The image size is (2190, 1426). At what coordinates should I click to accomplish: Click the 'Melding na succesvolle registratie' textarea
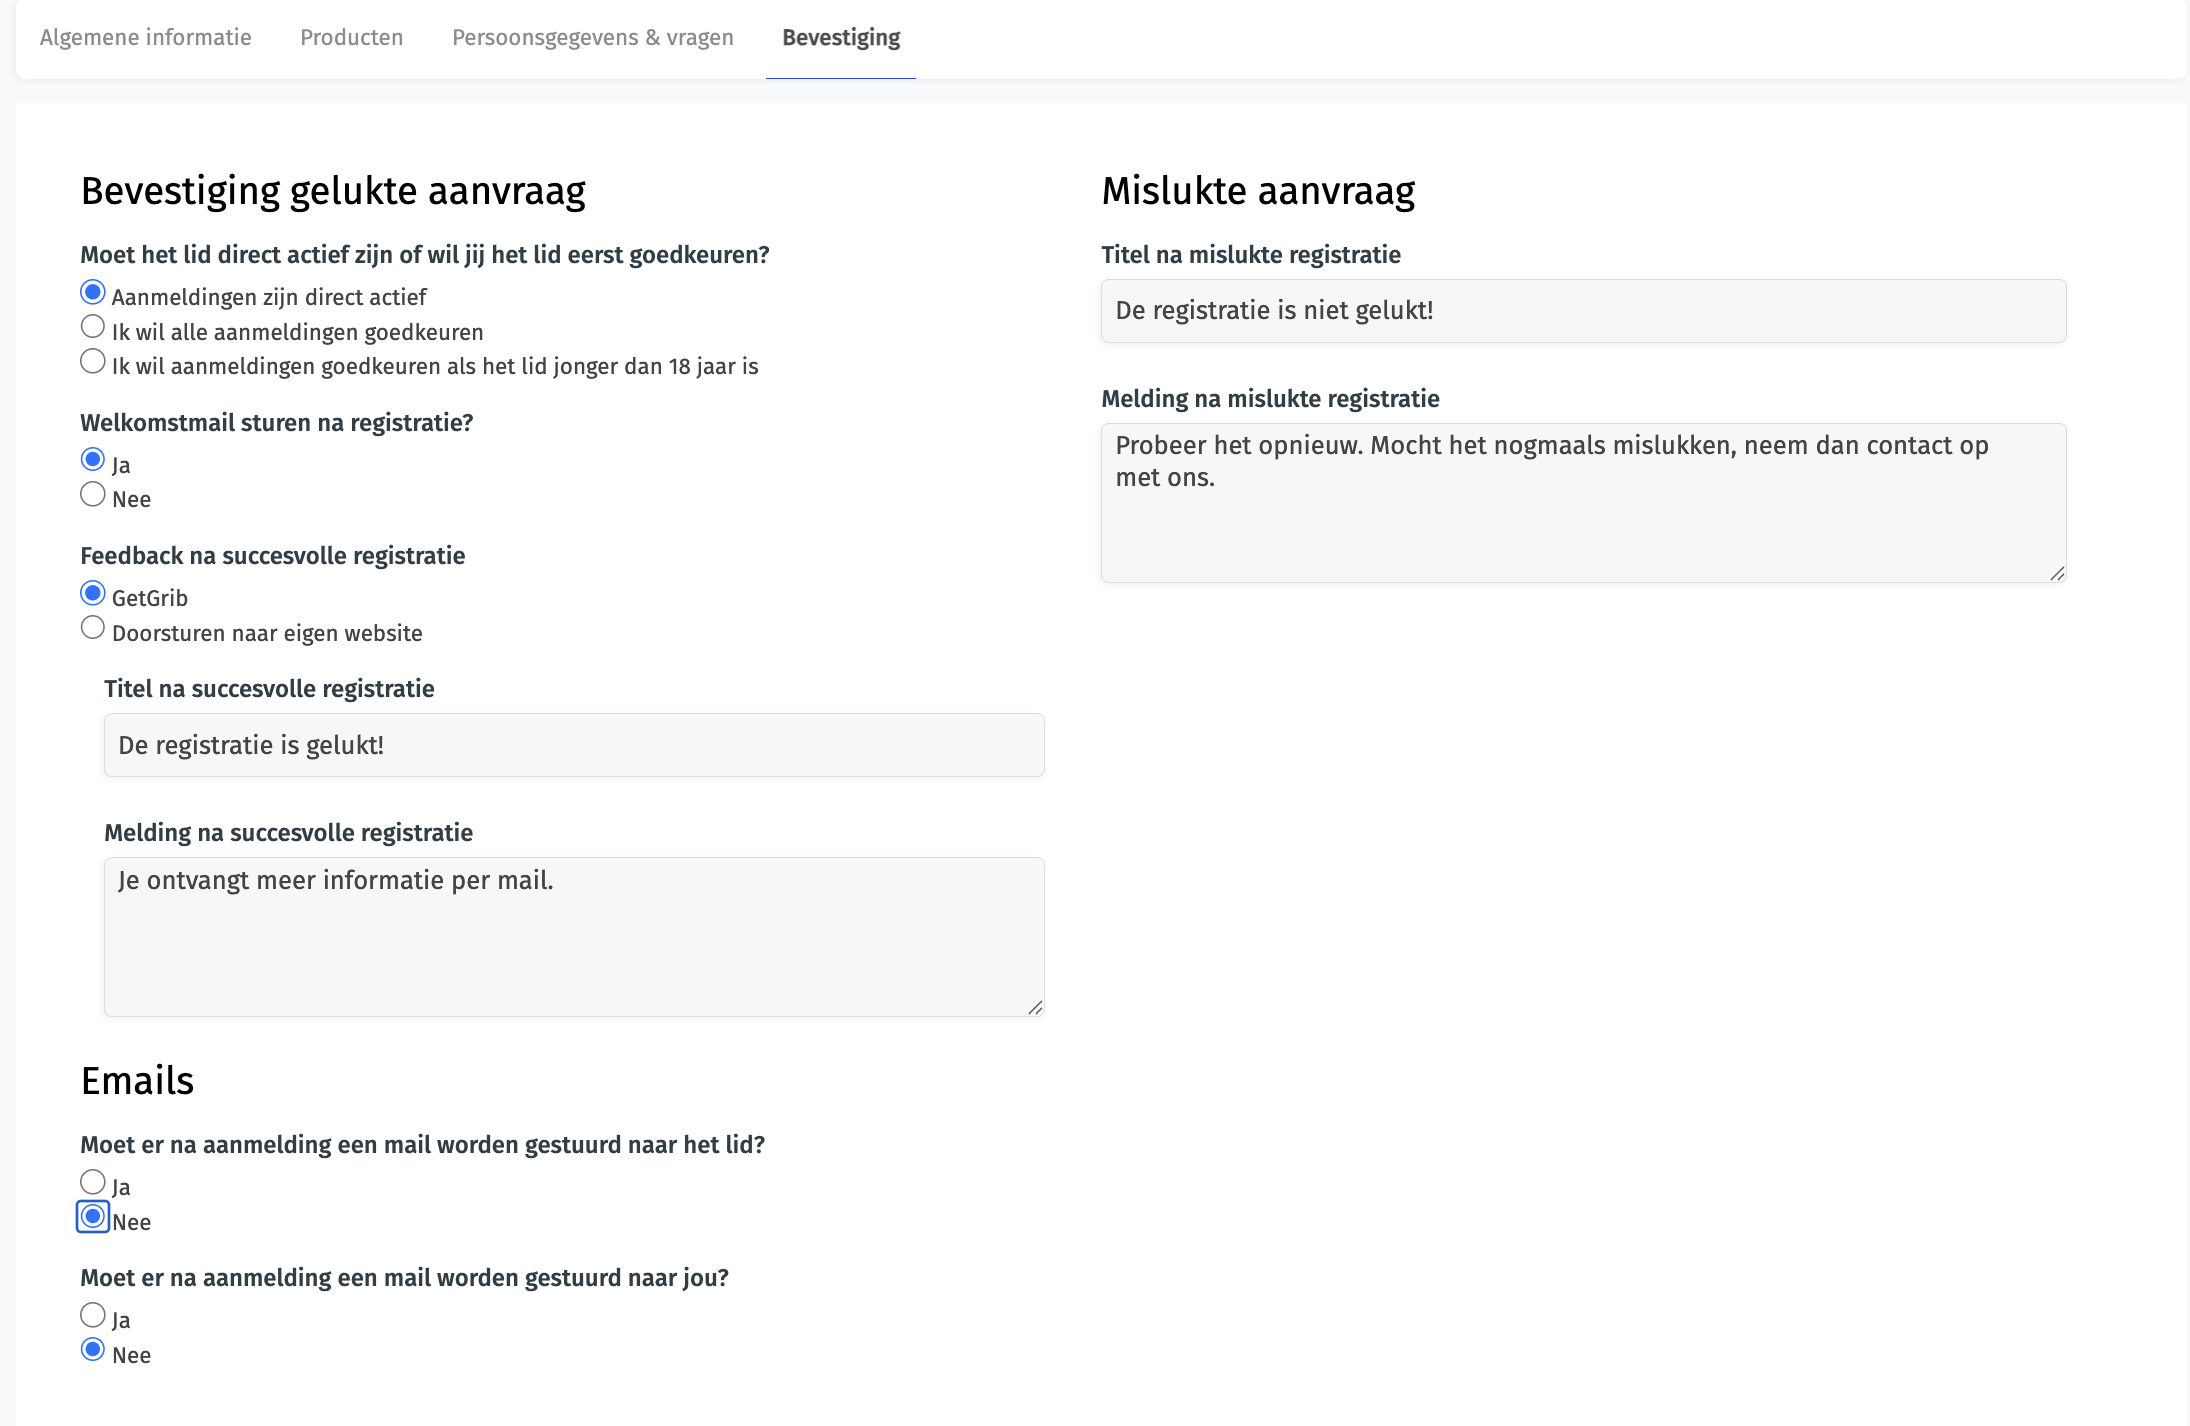(x=573, y=936)
